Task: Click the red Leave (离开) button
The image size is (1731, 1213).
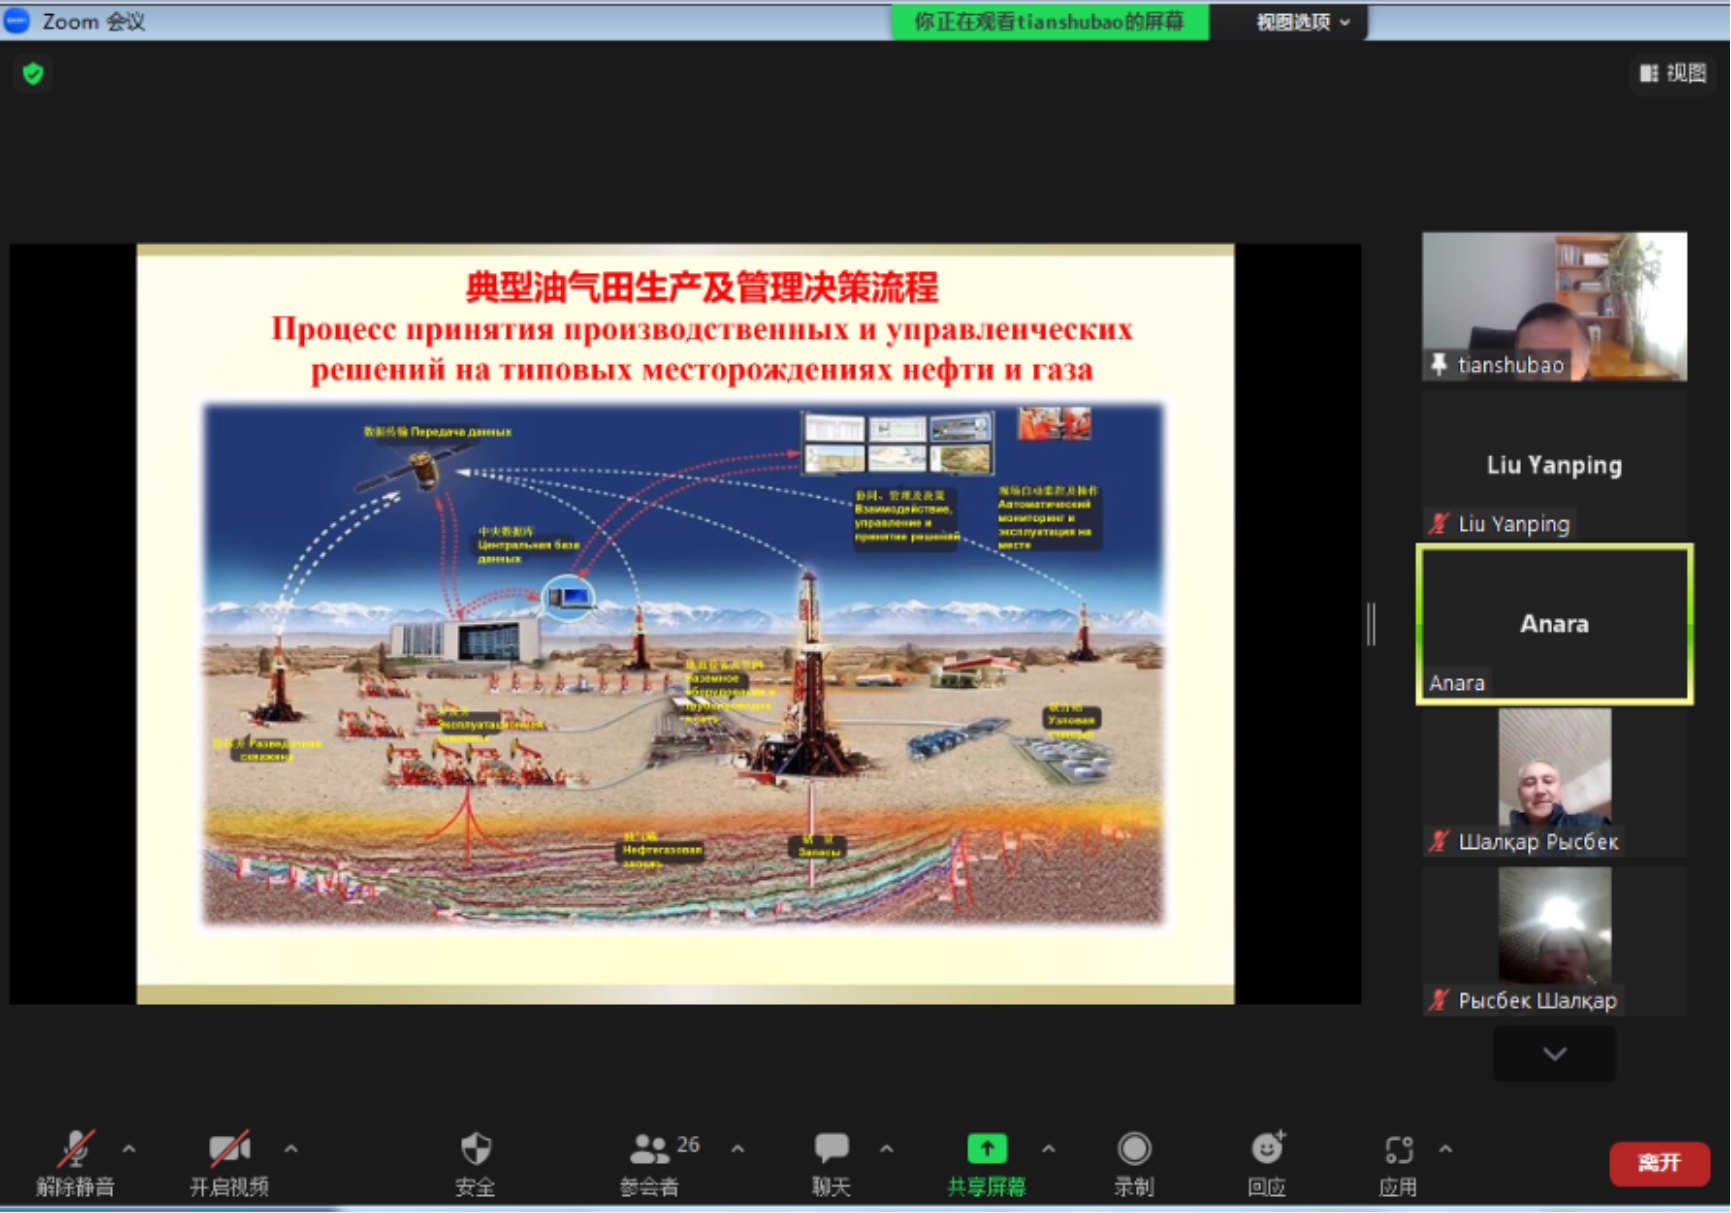Action: pos(1658,1163)
